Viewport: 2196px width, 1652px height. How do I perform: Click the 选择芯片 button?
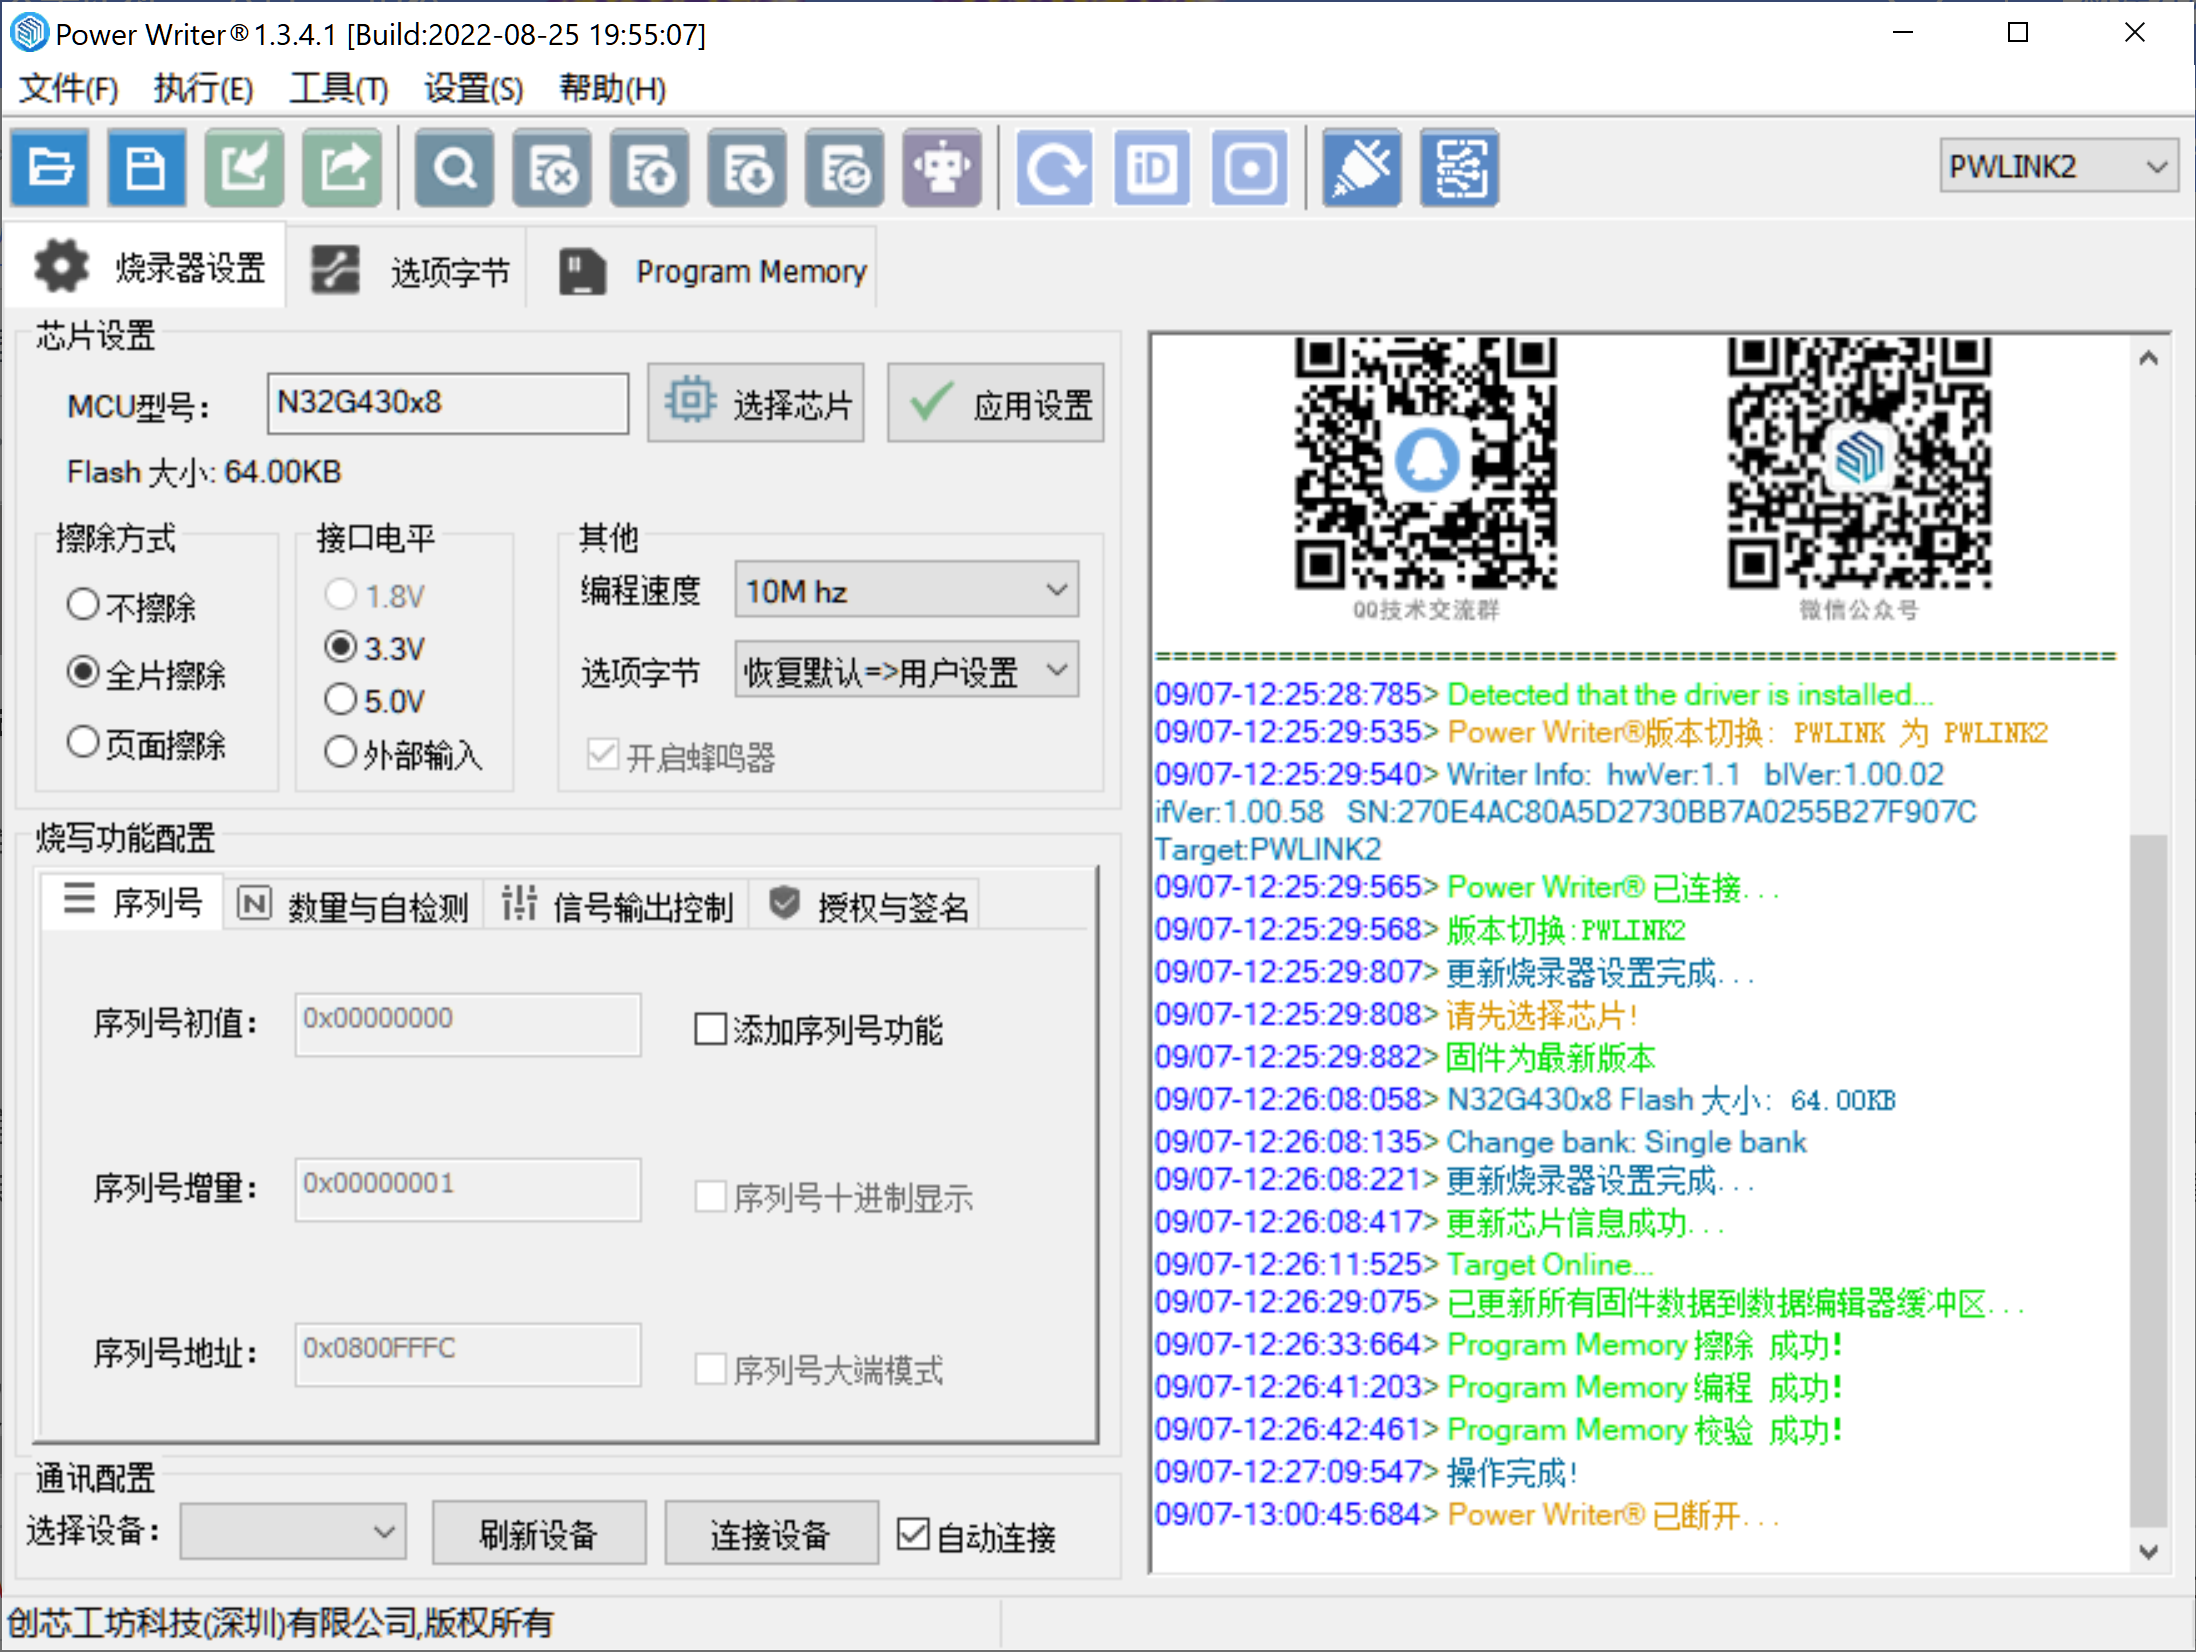[x=756, y=403]
